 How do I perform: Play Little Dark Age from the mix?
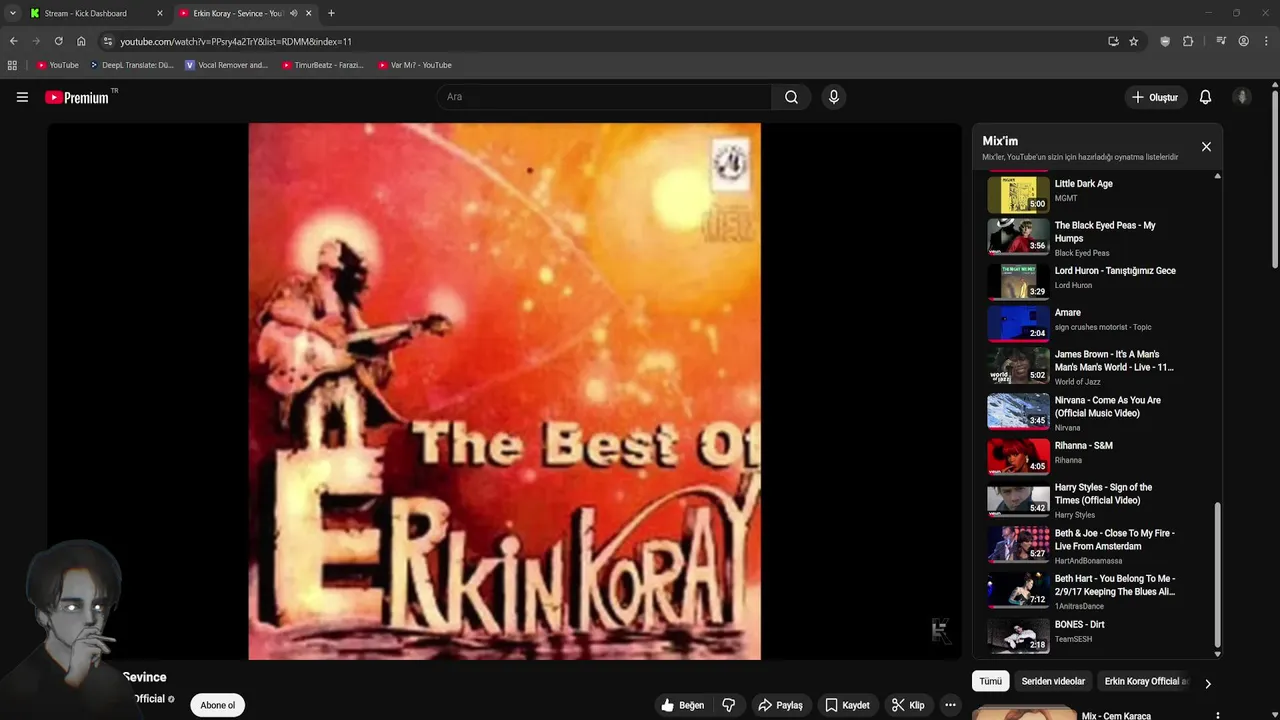1095,194
